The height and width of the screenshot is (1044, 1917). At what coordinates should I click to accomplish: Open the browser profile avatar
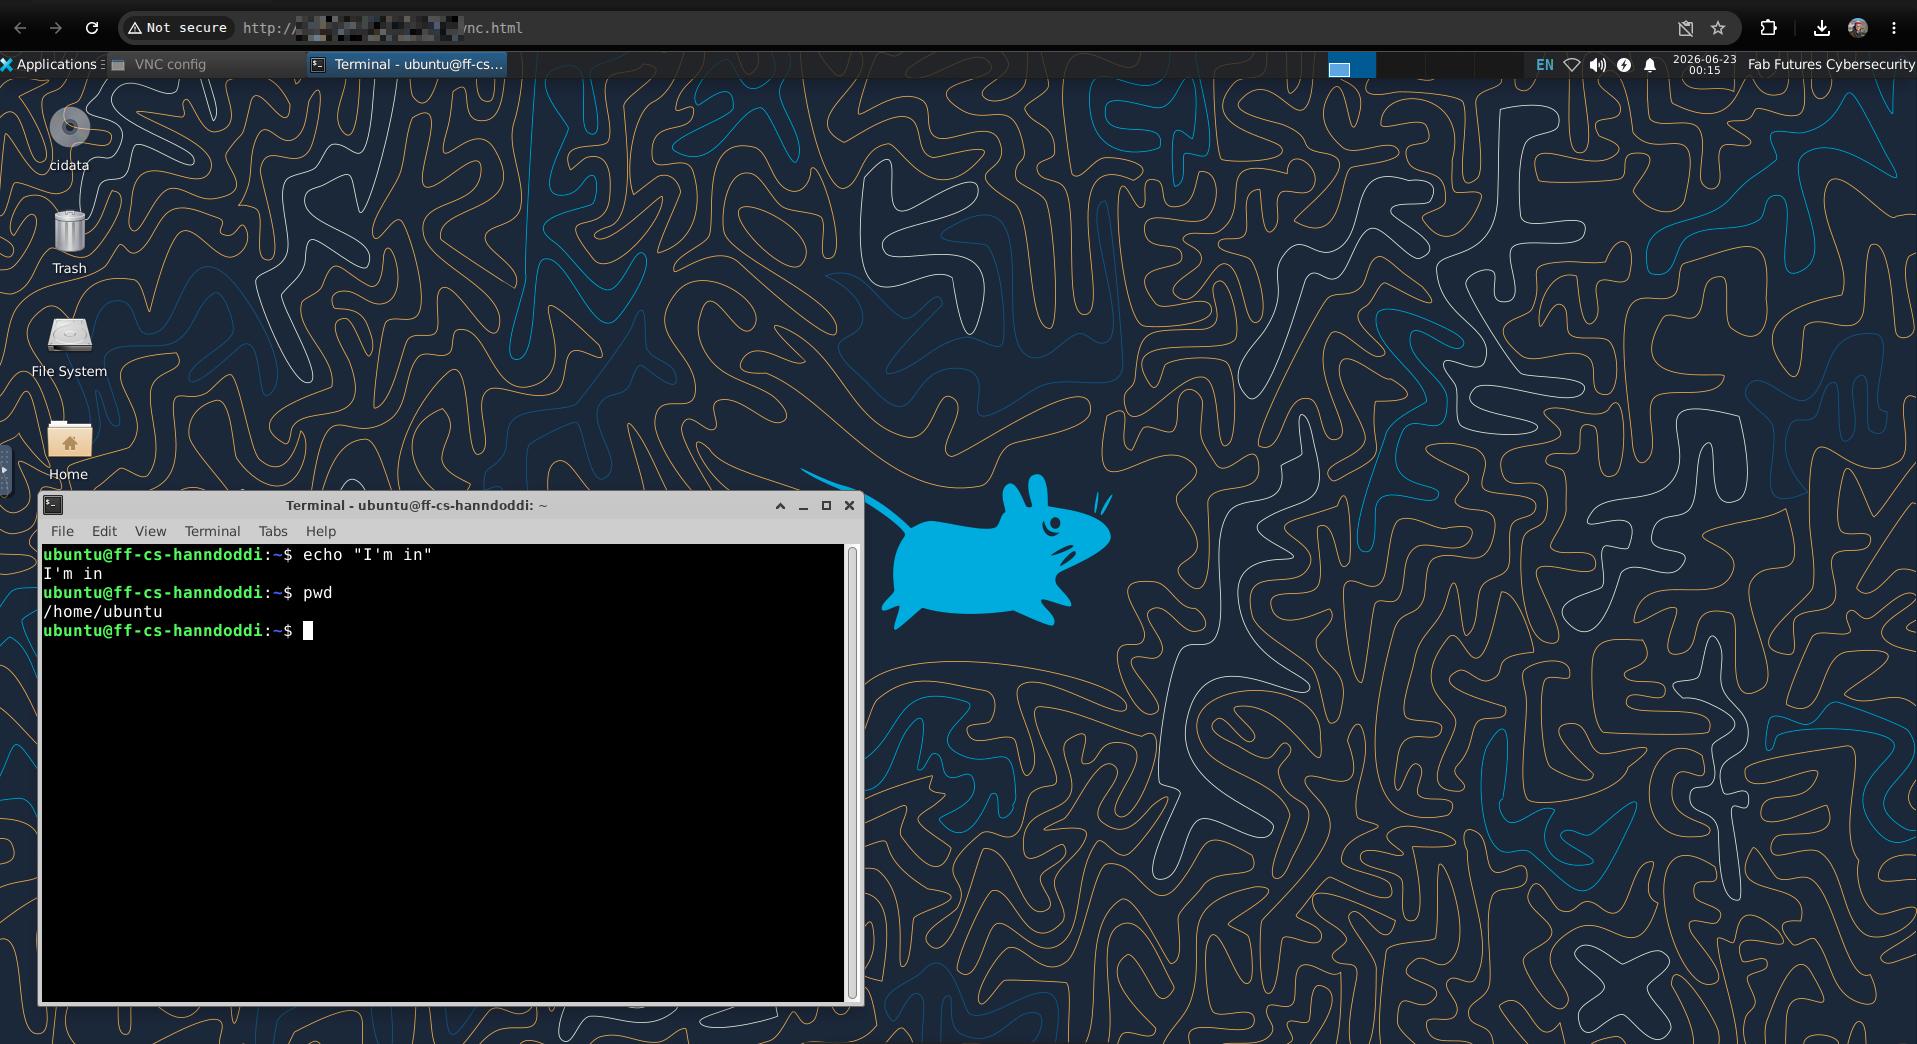point(1858,28)
